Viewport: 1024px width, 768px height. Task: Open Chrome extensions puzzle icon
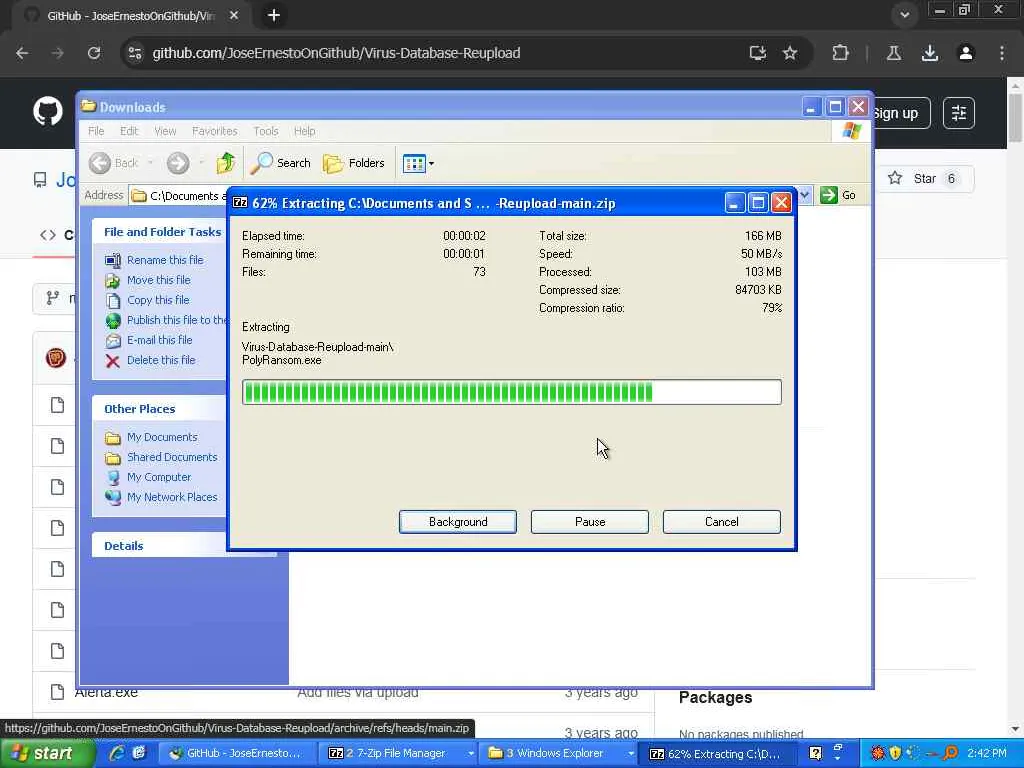coord(840,53)
